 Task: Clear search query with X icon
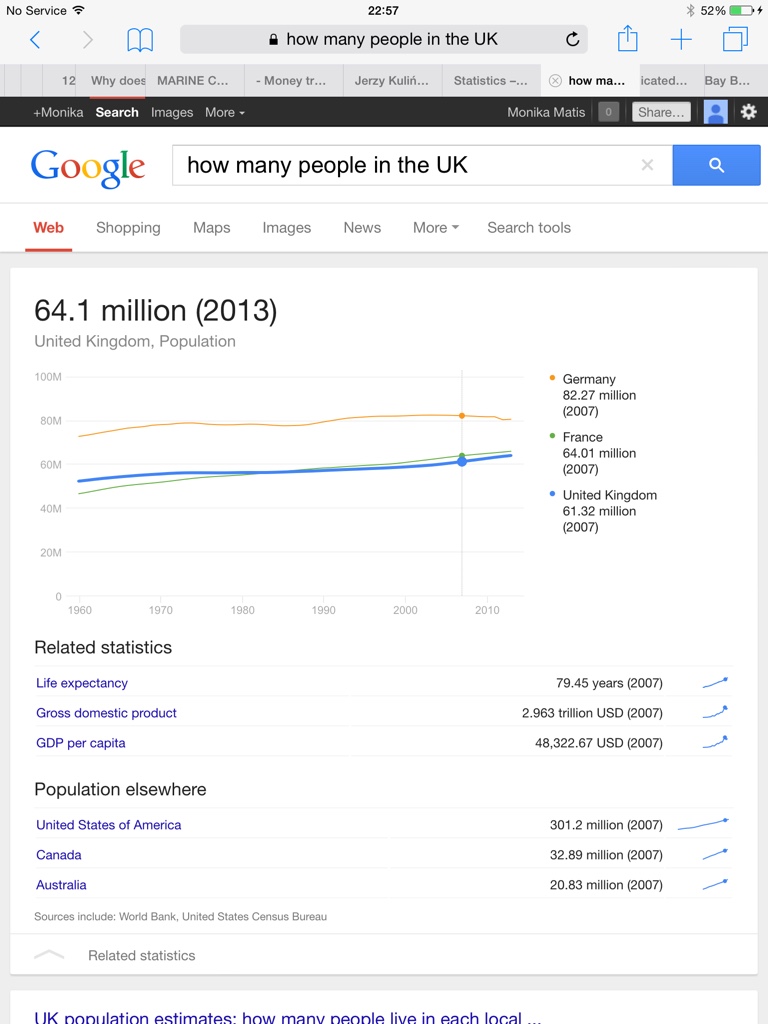tap(647, 165)
